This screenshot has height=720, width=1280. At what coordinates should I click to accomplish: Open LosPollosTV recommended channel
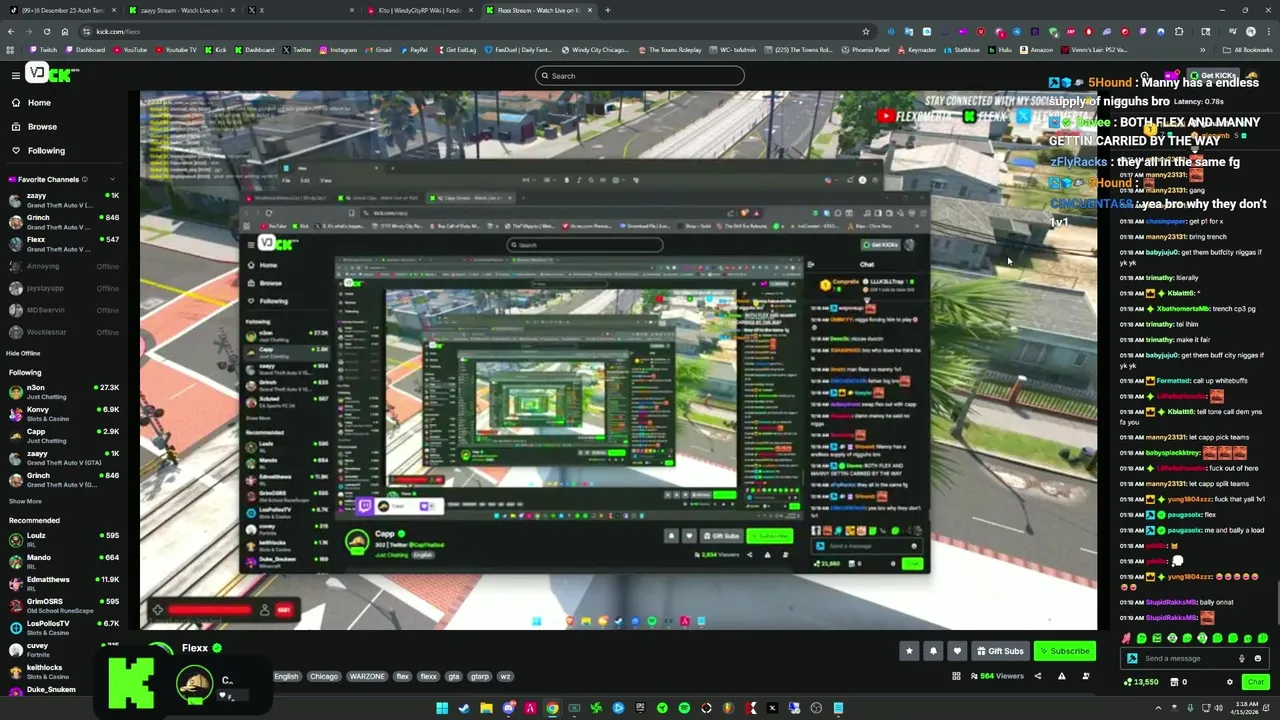(x=62, y=628)
